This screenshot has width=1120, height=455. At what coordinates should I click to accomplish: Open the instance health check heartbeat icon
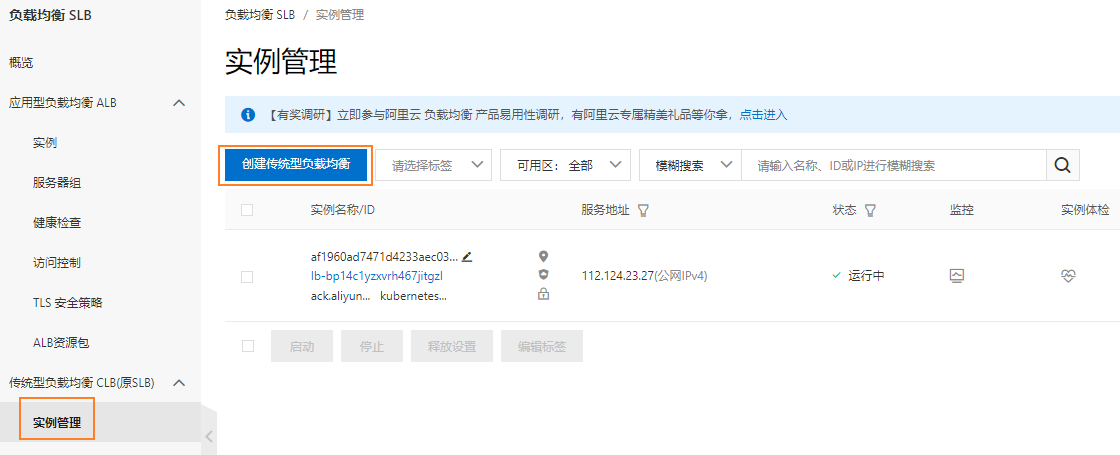[x=1069, y=276]
